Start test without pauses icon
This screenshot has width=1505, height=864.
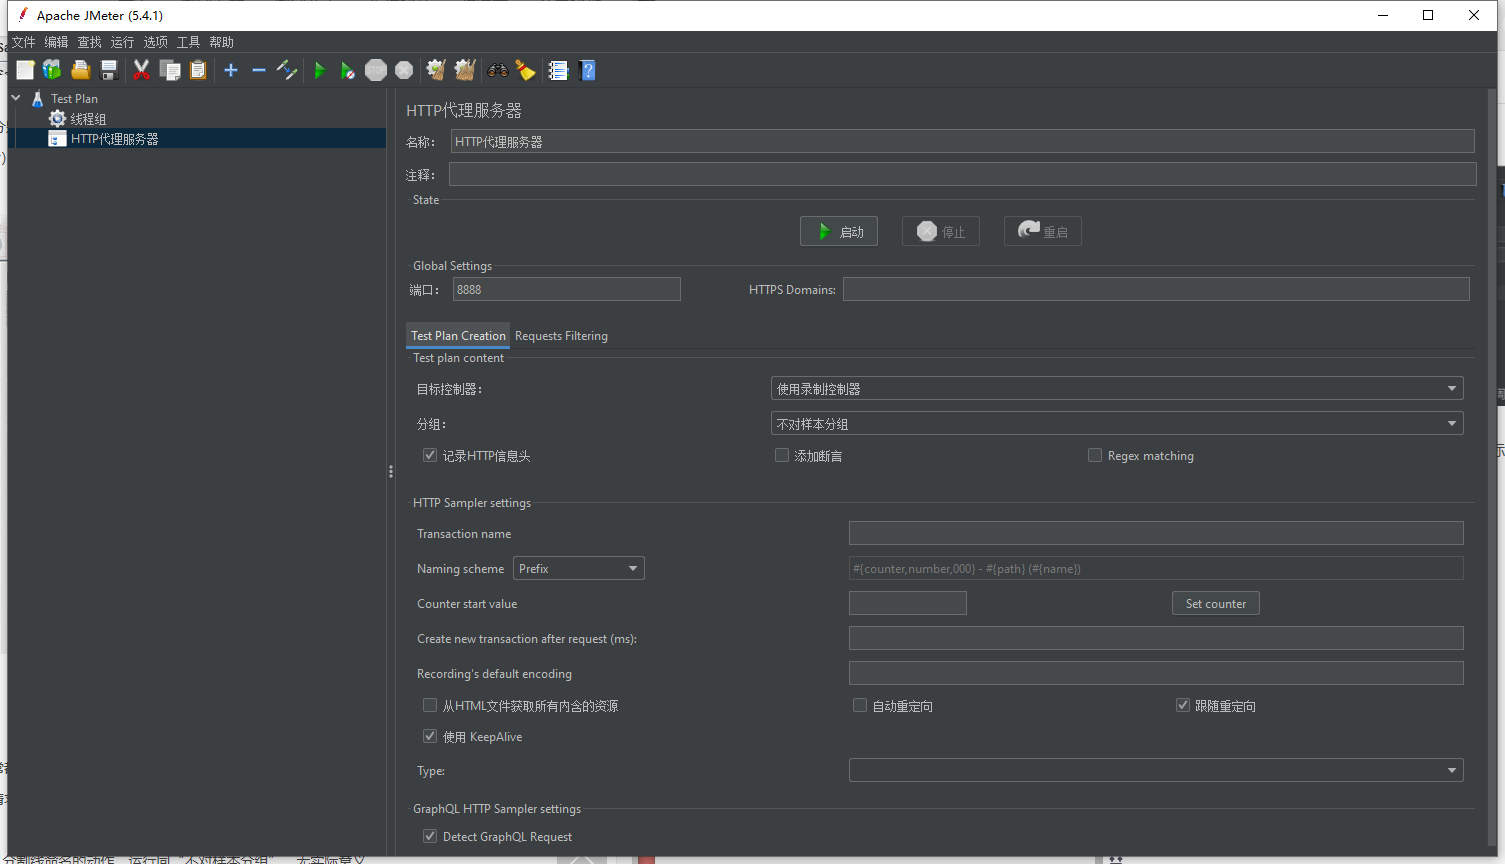tap(347, 70)
